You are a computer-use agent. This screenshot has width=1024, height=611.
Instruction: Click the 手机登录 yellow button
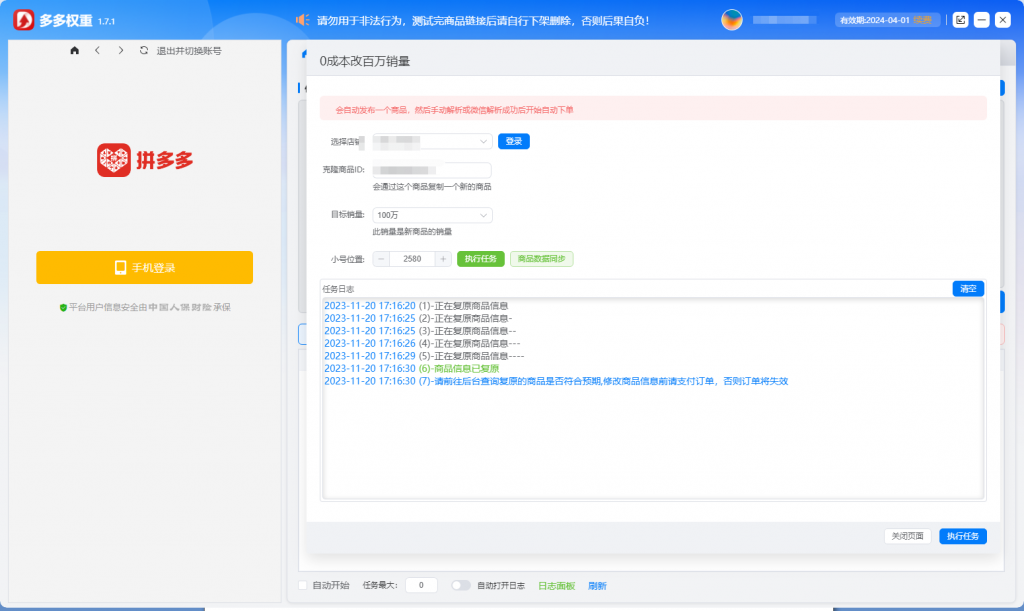144,268
